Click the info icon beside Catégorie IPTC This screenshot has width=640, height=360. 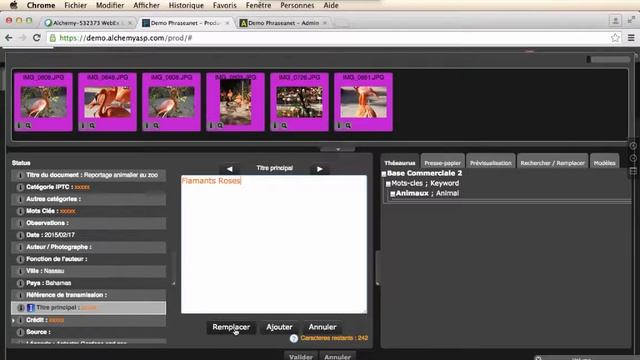(x=20, y=187)
